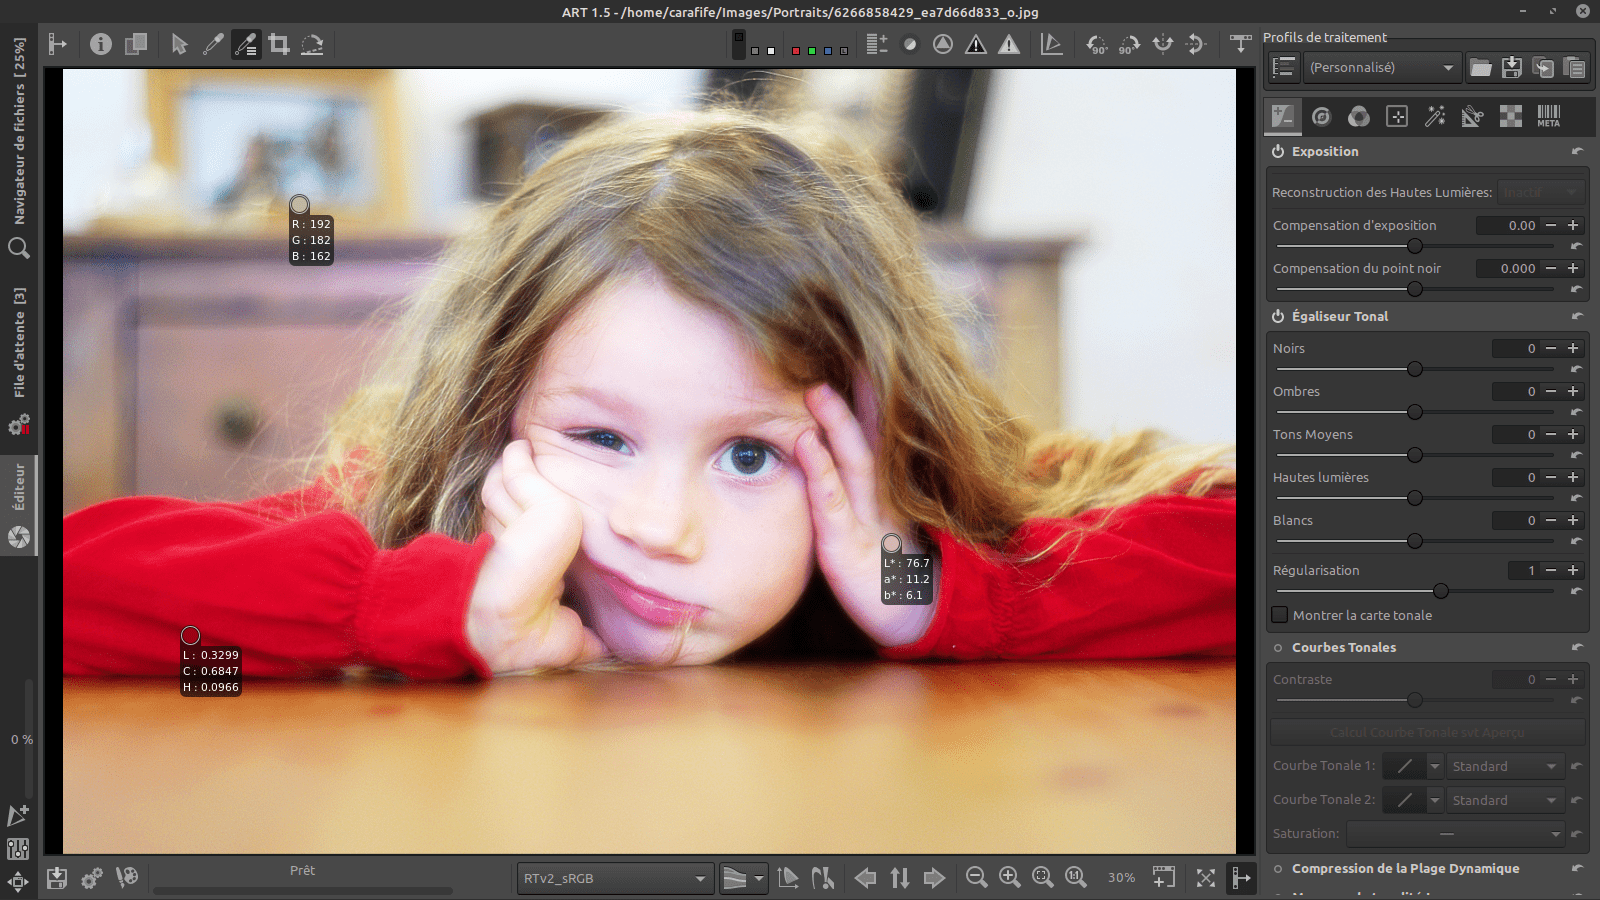Open the RTv2_sRGB output profile dropdown
Viewport: 1600px width, 900px height.
615,878
